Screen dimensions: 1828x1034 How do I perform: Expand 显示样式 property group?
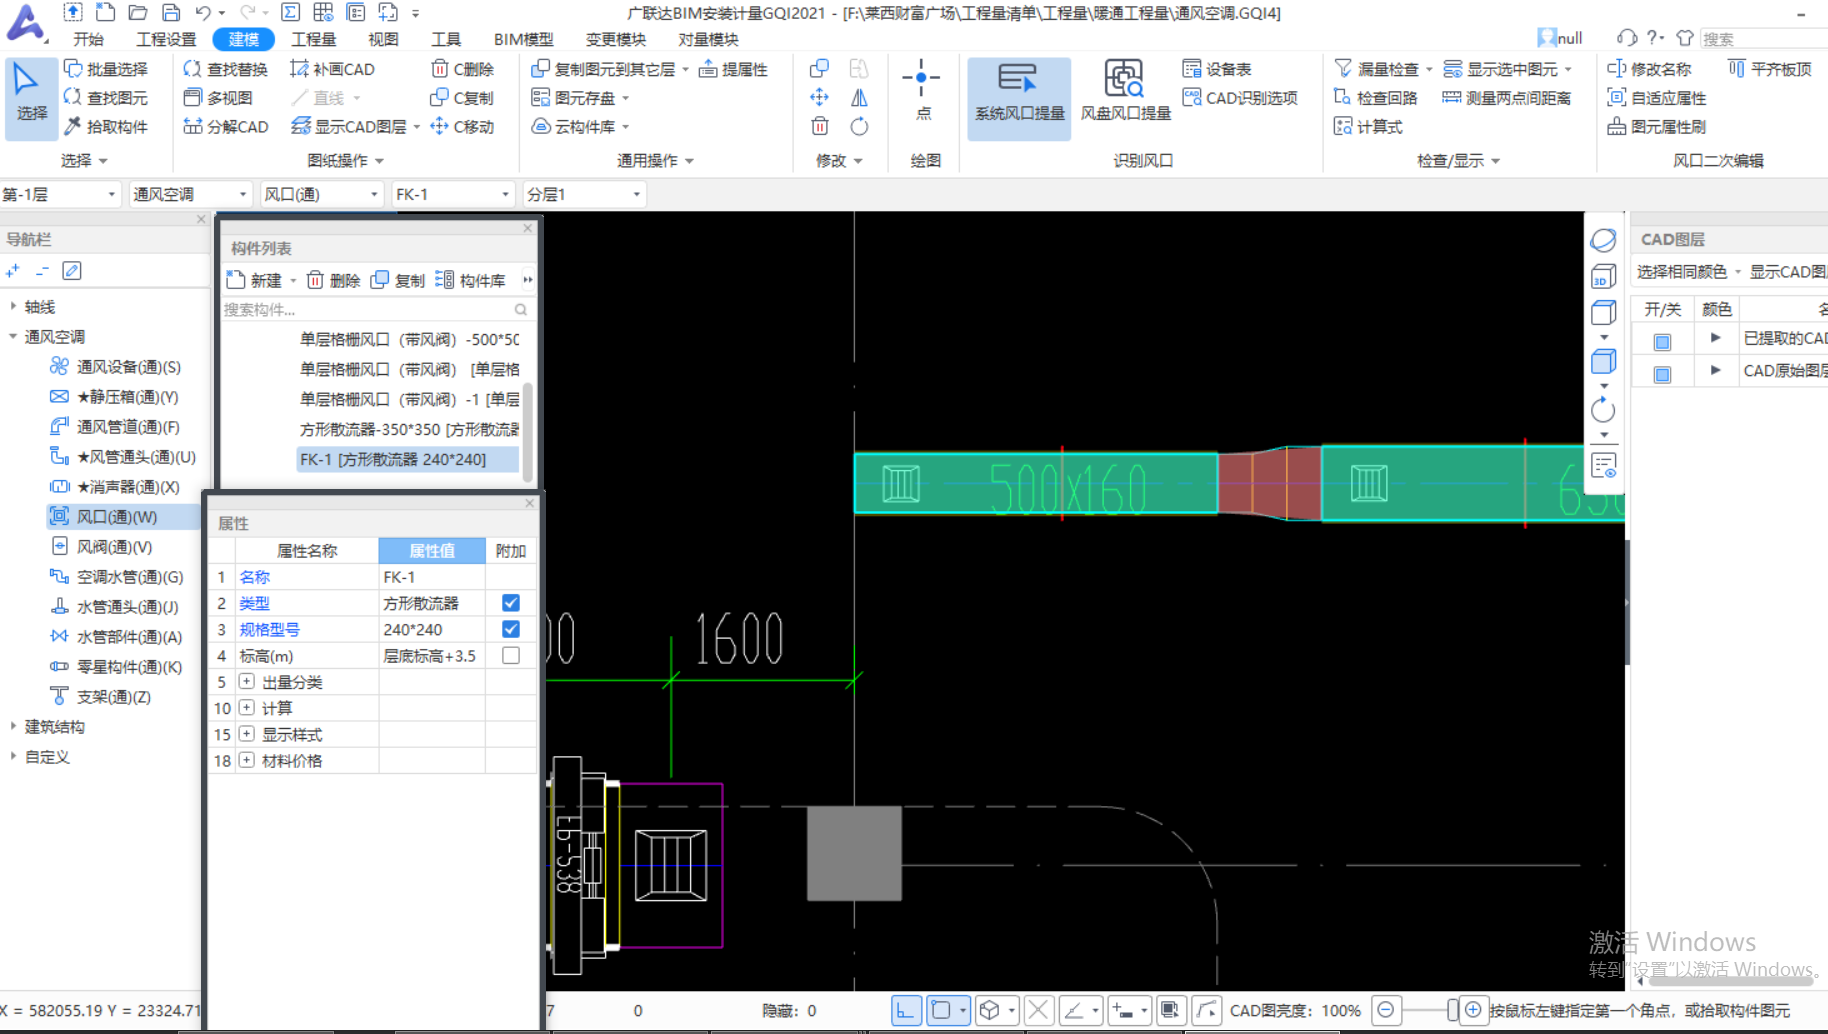tap(246, 734)
